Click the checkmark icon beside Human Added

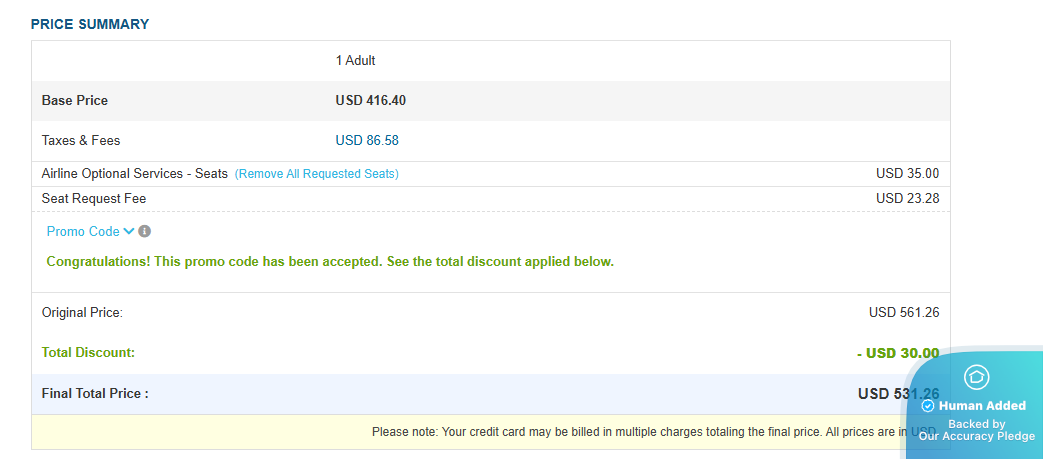tap(927, 406)
